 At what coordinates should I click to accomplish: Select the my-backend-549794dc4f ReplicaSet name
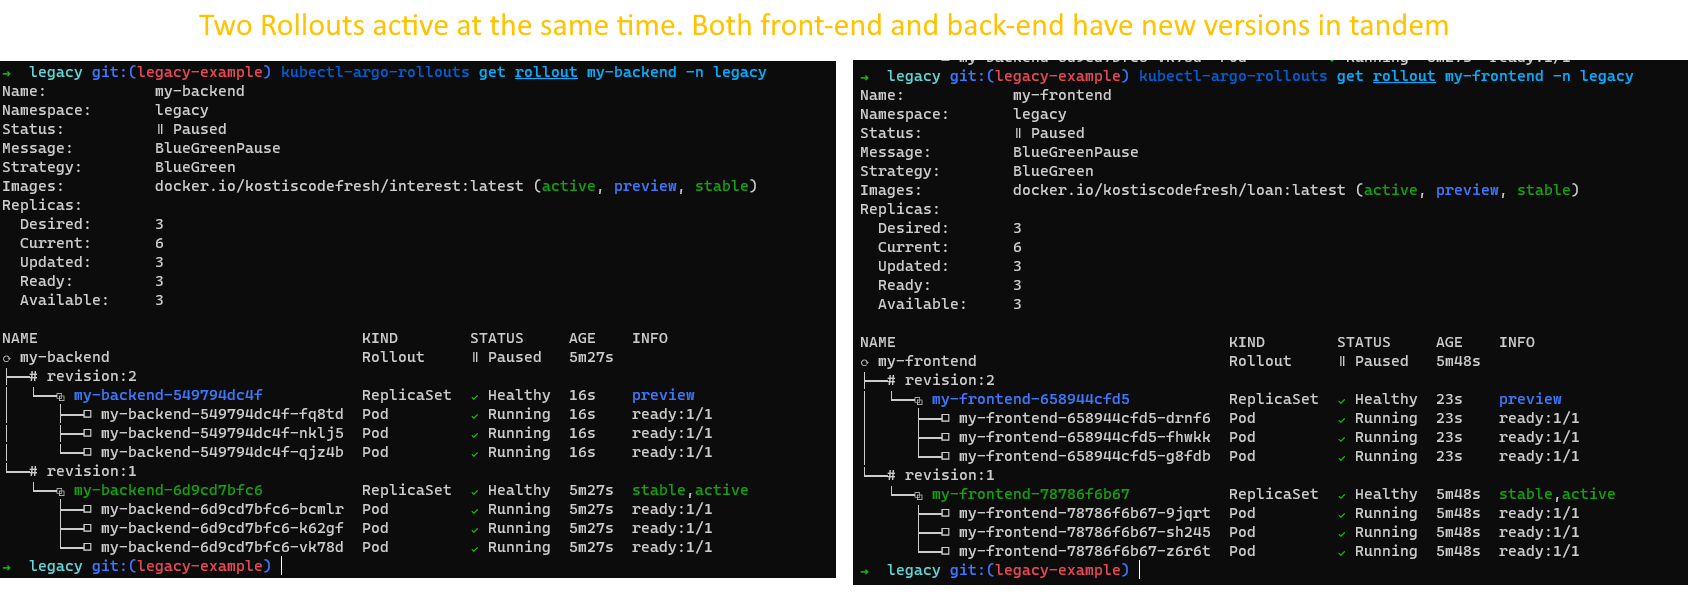pos(168,396)
